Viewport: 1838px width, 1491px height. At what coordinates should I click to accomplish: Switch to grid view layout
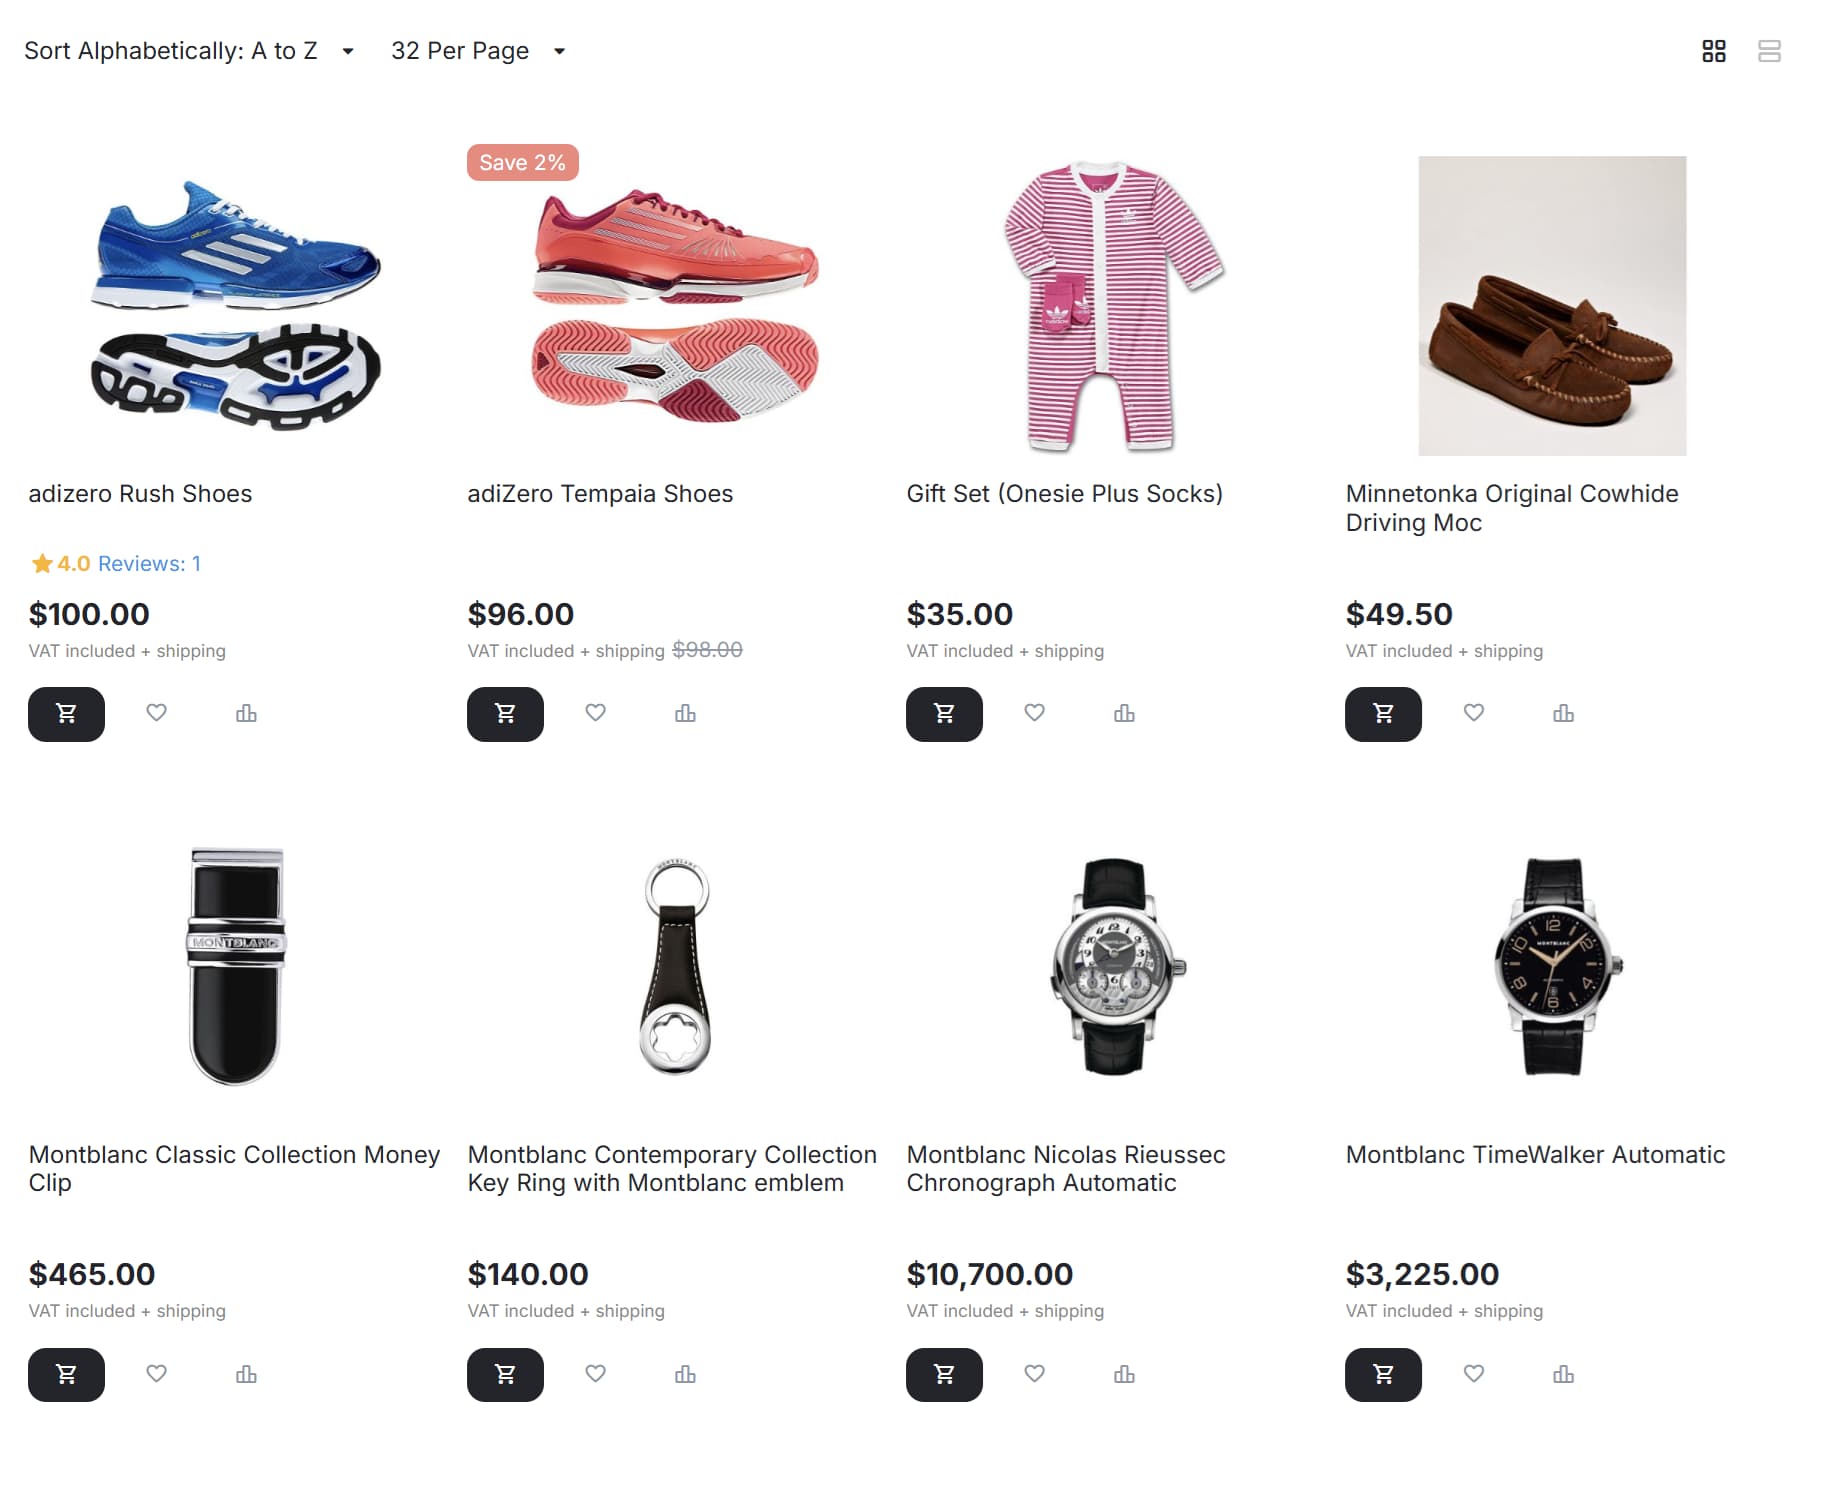[x=1714, y=51]
